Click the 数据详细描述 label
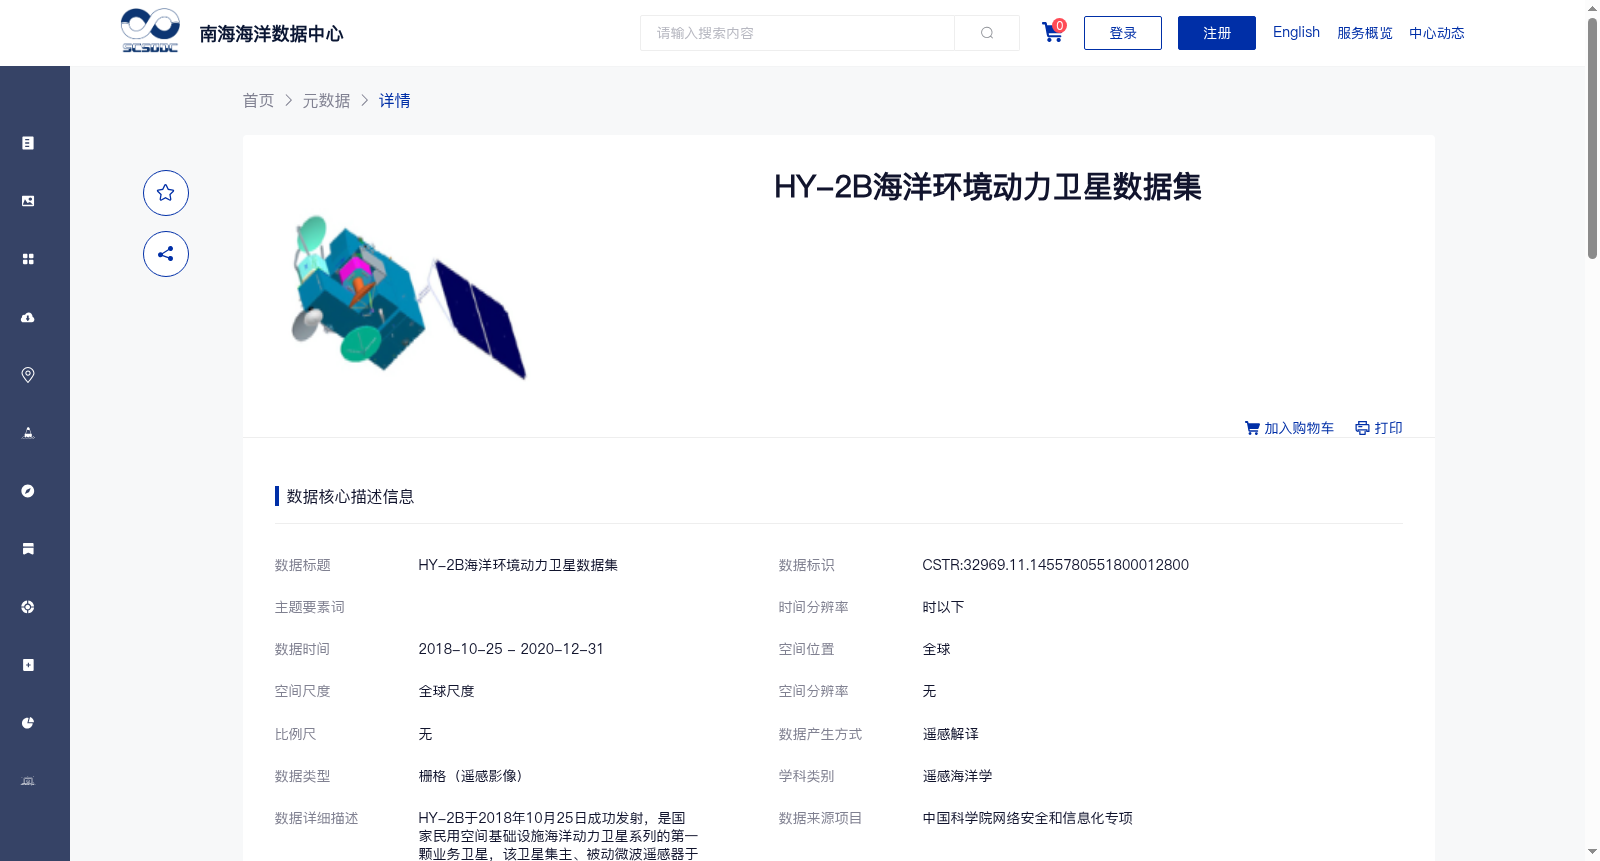 (316, 818)
